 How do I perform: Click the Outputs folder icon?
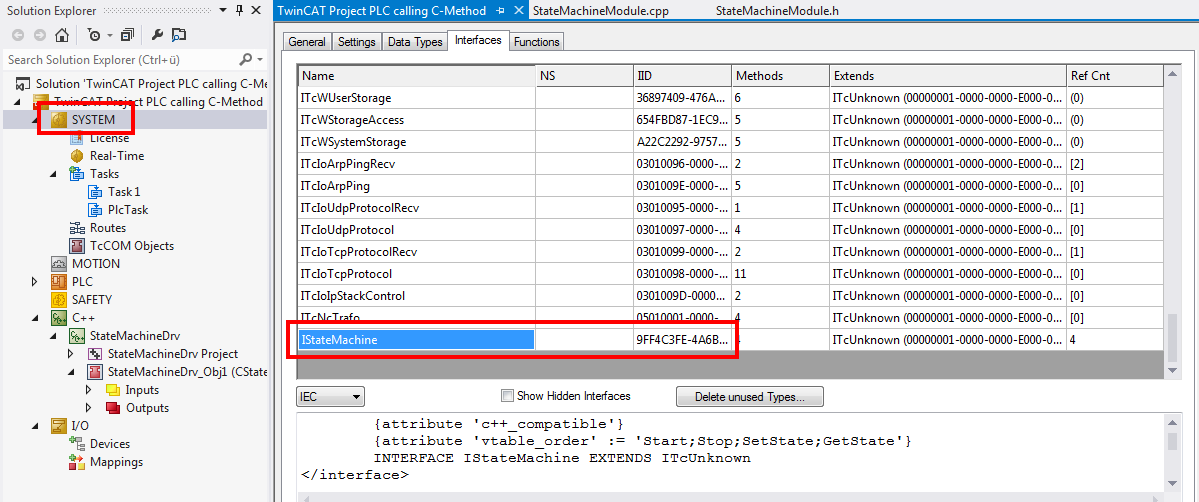(x=113, y=408)
